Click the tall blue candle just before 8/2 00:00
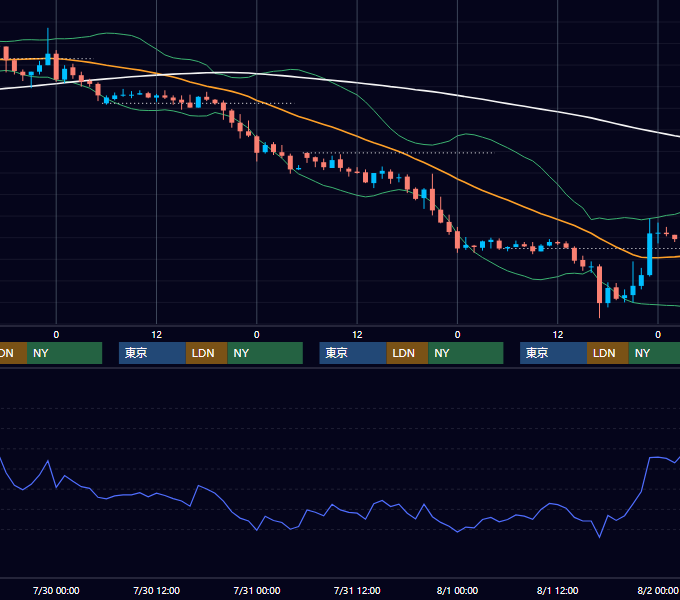 [650, 254]
